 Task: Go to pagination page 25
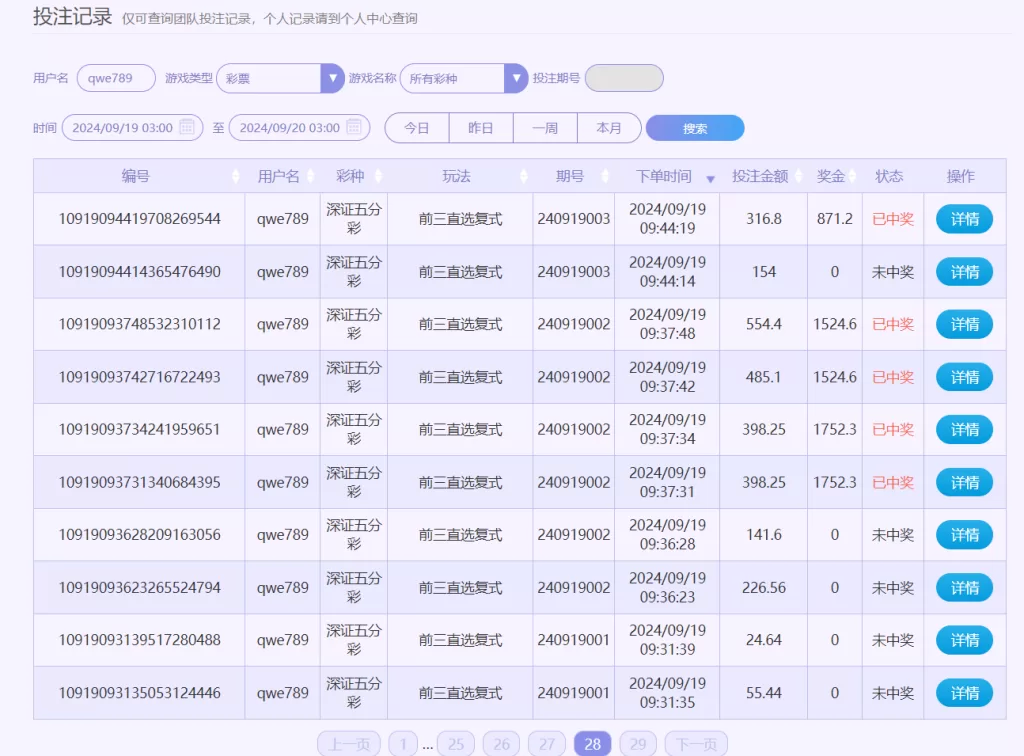456,744
